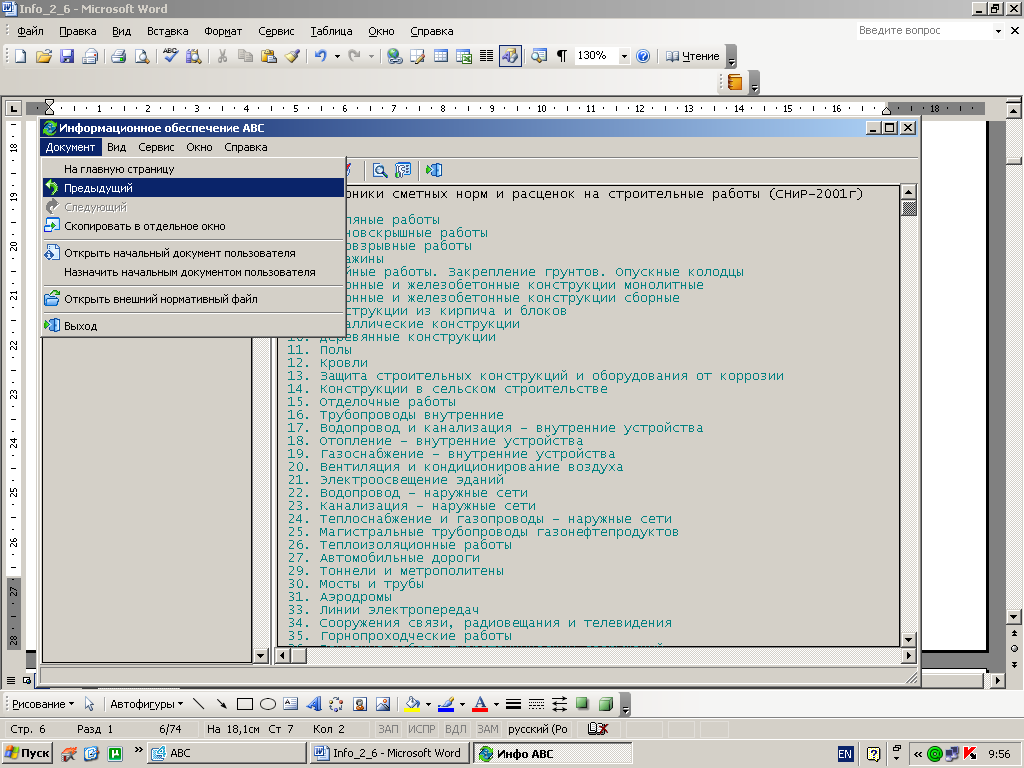Click the fill color paint bucket
The image size is (1024, 768).
411,704
